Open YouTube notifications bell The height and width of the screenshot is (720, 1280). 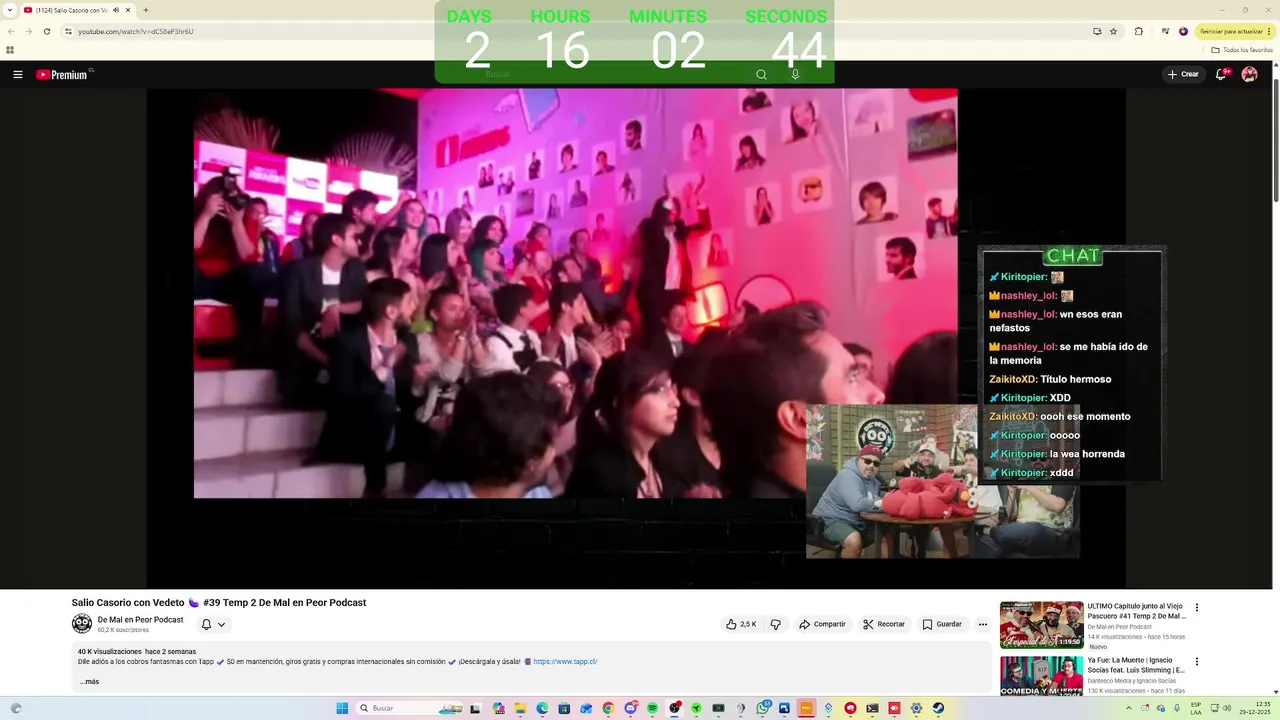pyautogui.click(x=1221, y=74)
